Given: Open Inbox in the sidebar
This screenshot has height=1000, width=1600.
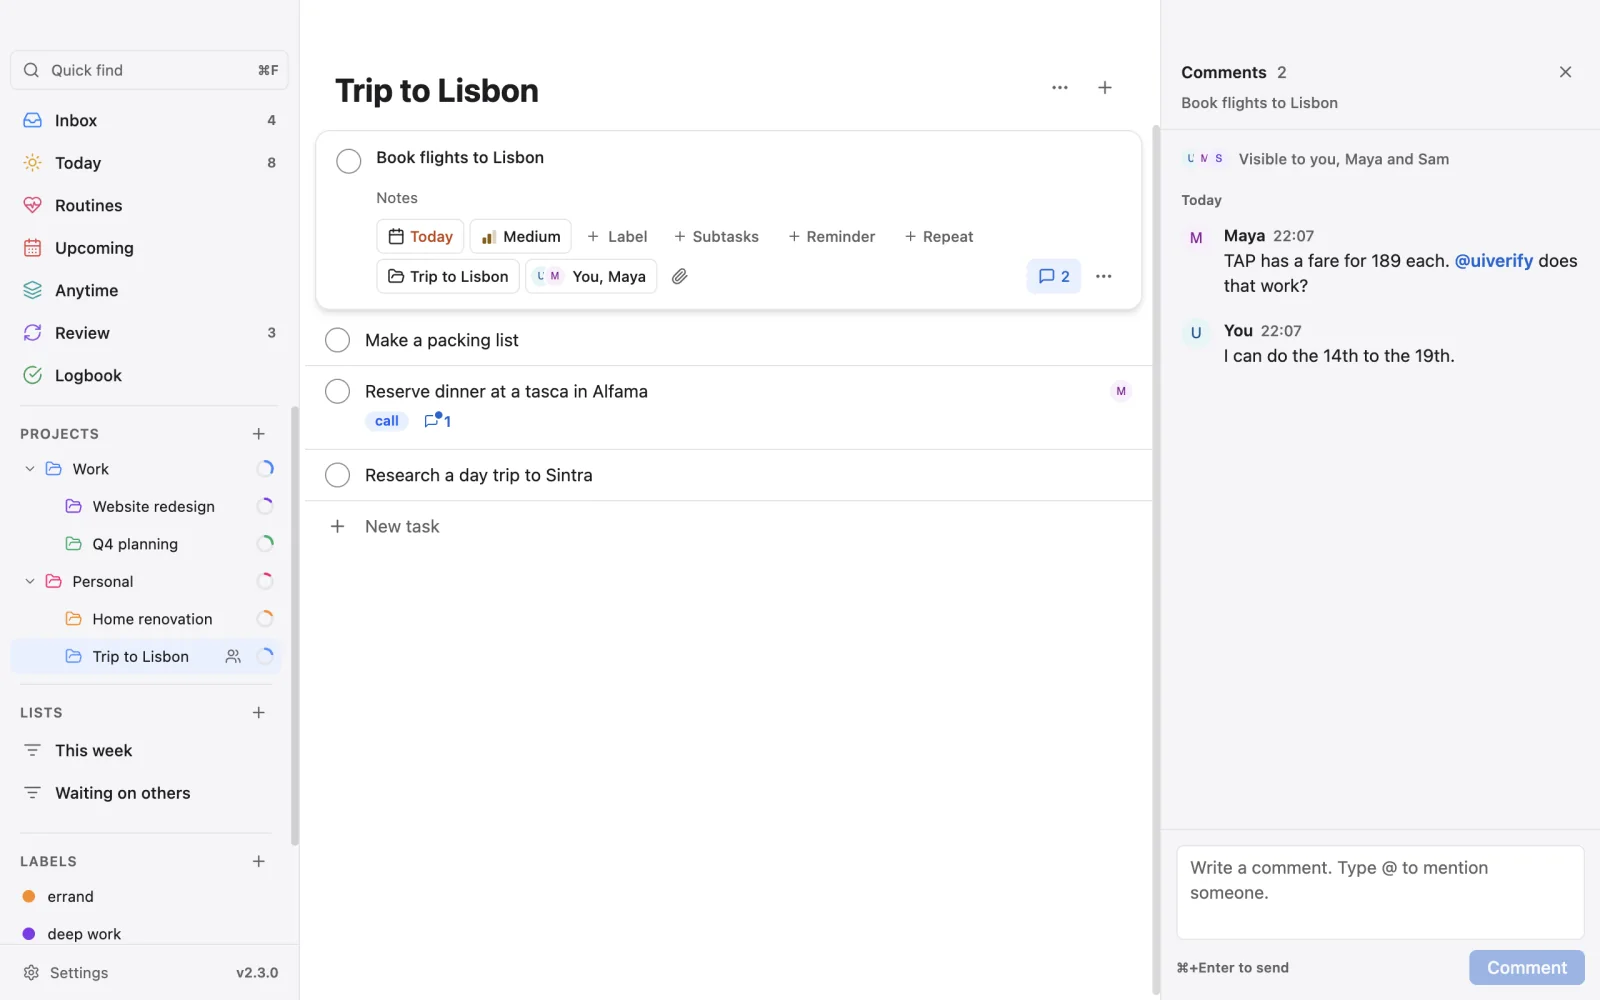Looking at the screenshot, I should click(149, 120).
